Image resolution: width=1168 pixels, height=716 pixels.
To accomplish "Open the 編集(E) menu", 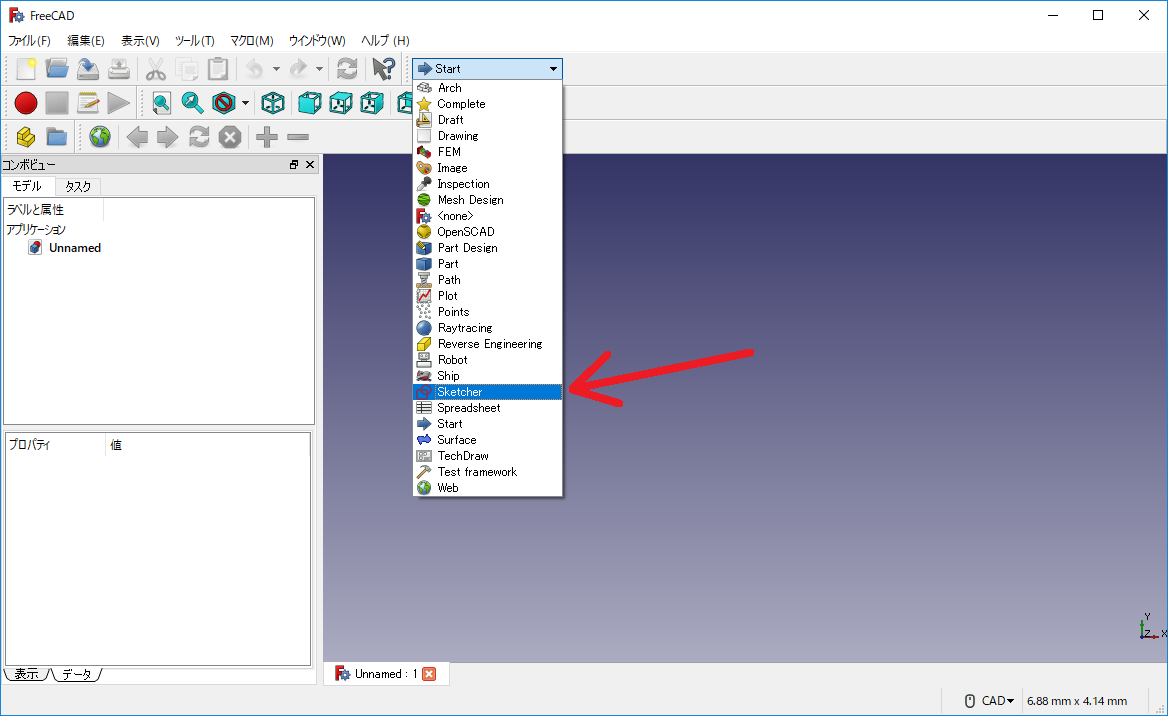I will point(86,40).
